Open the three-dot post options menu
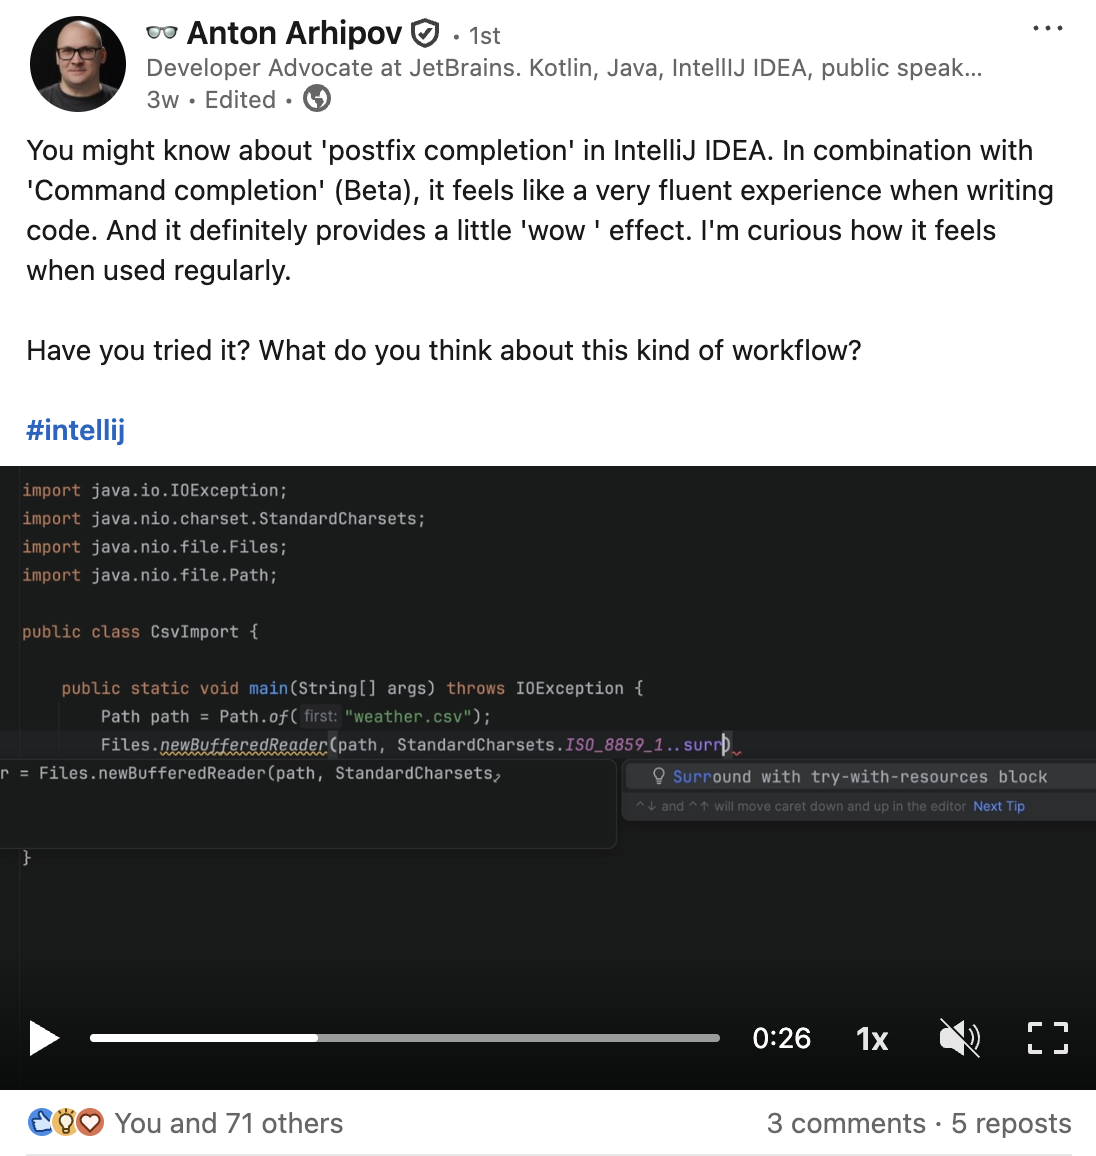This screenshot has height=1156, width=1096. click(1047, 28)
